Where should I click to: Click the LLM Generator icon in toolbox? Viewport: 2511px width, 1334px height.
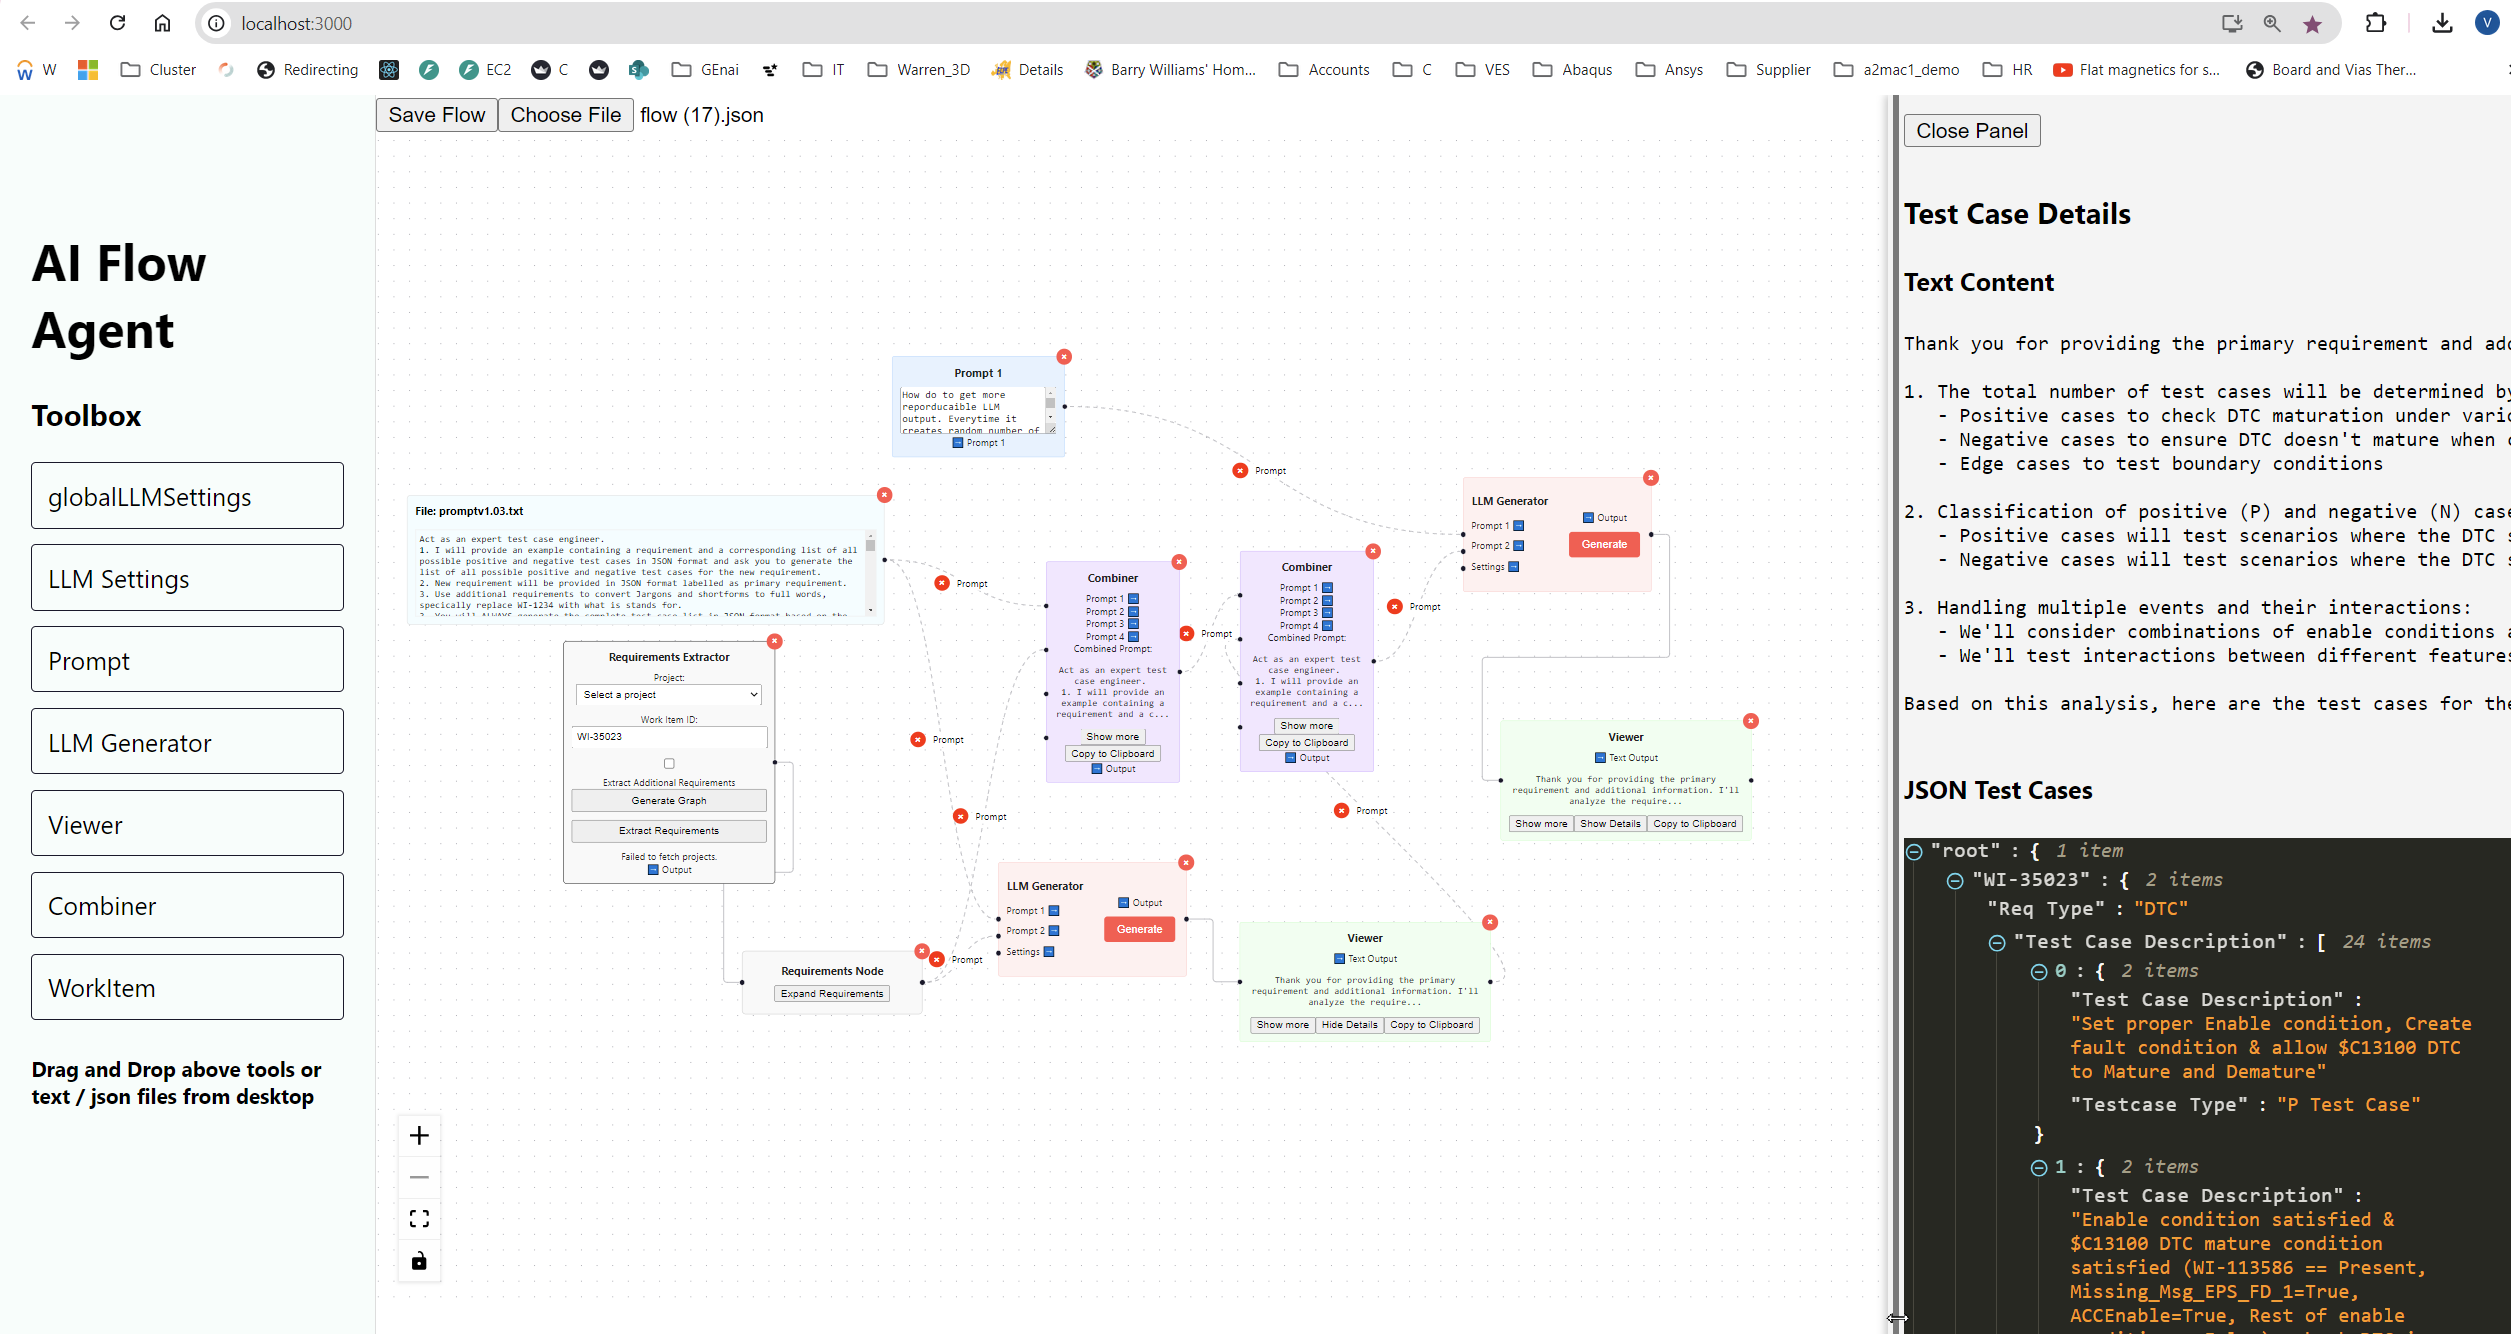click(186, 743)
